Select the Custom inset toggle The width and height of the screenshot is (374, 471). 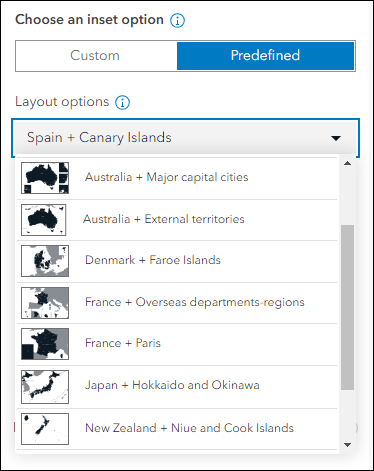click(x=96, y=56)
